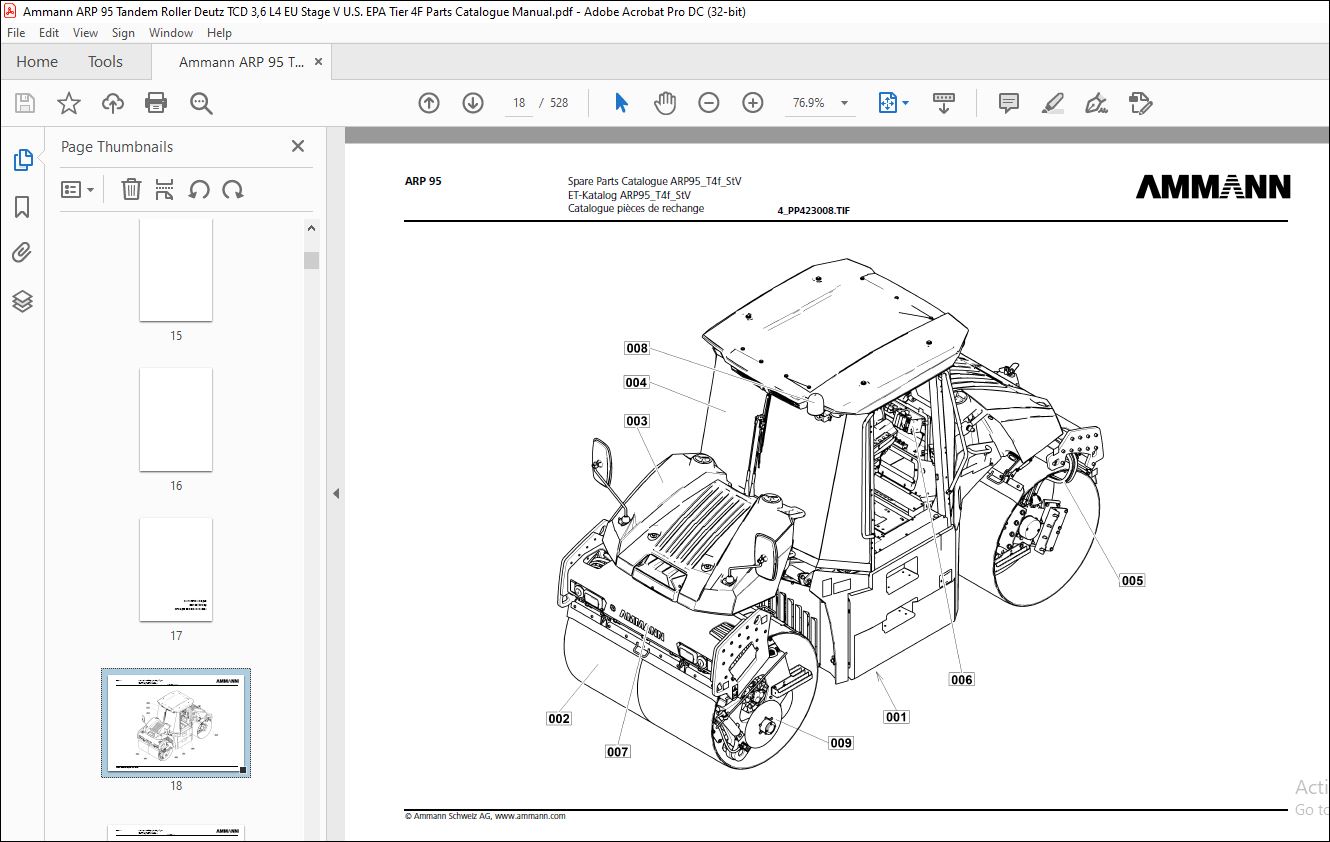
Task: Click part label 002 in diagram
Action: 558,718
